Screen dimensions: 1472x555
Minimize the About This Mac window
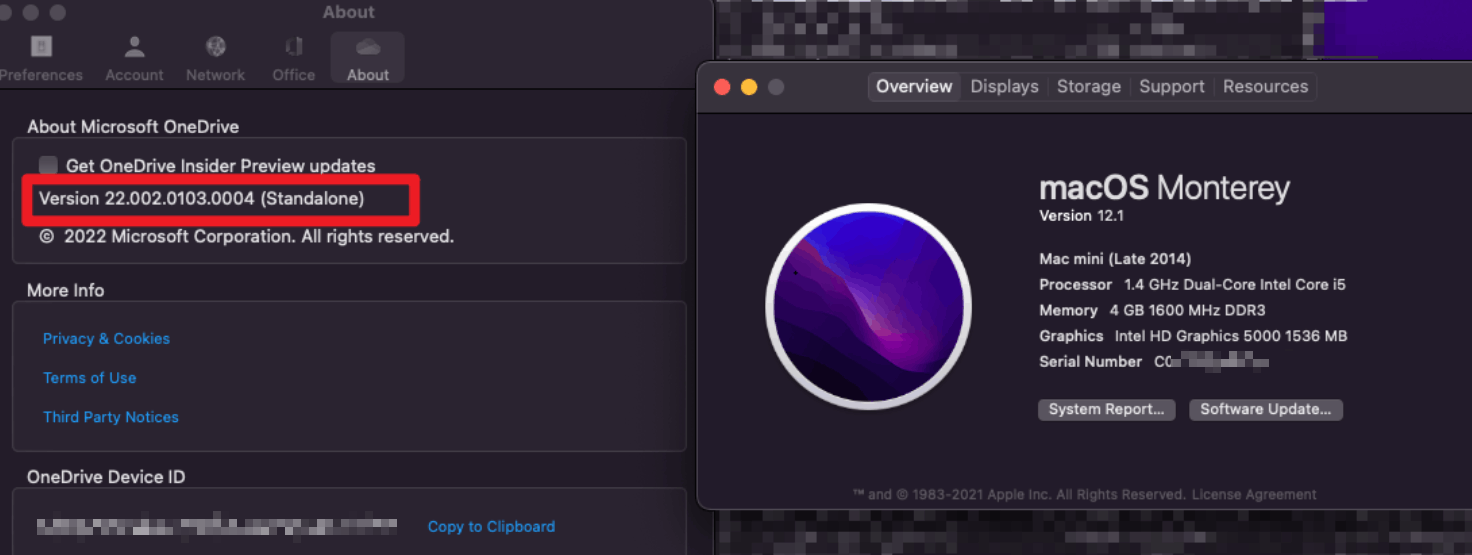pos(749,87)
